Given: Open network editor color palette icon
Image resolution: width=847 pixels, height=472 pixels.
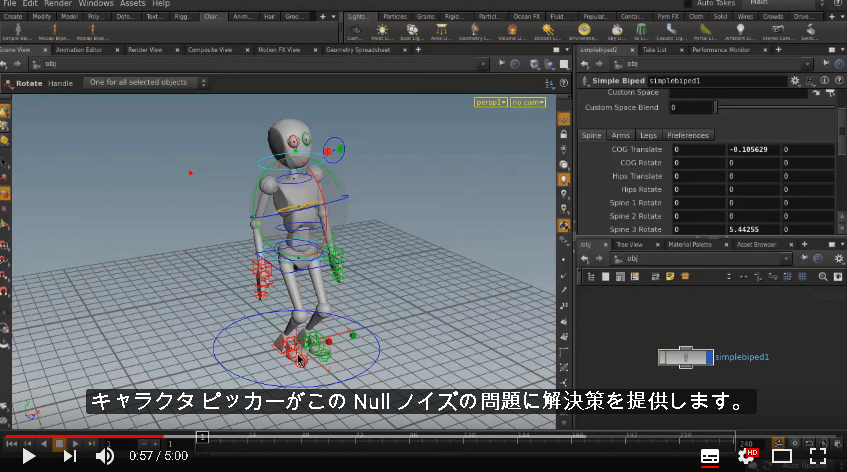Looking at the screenshot, I should [x=635, y=277].
